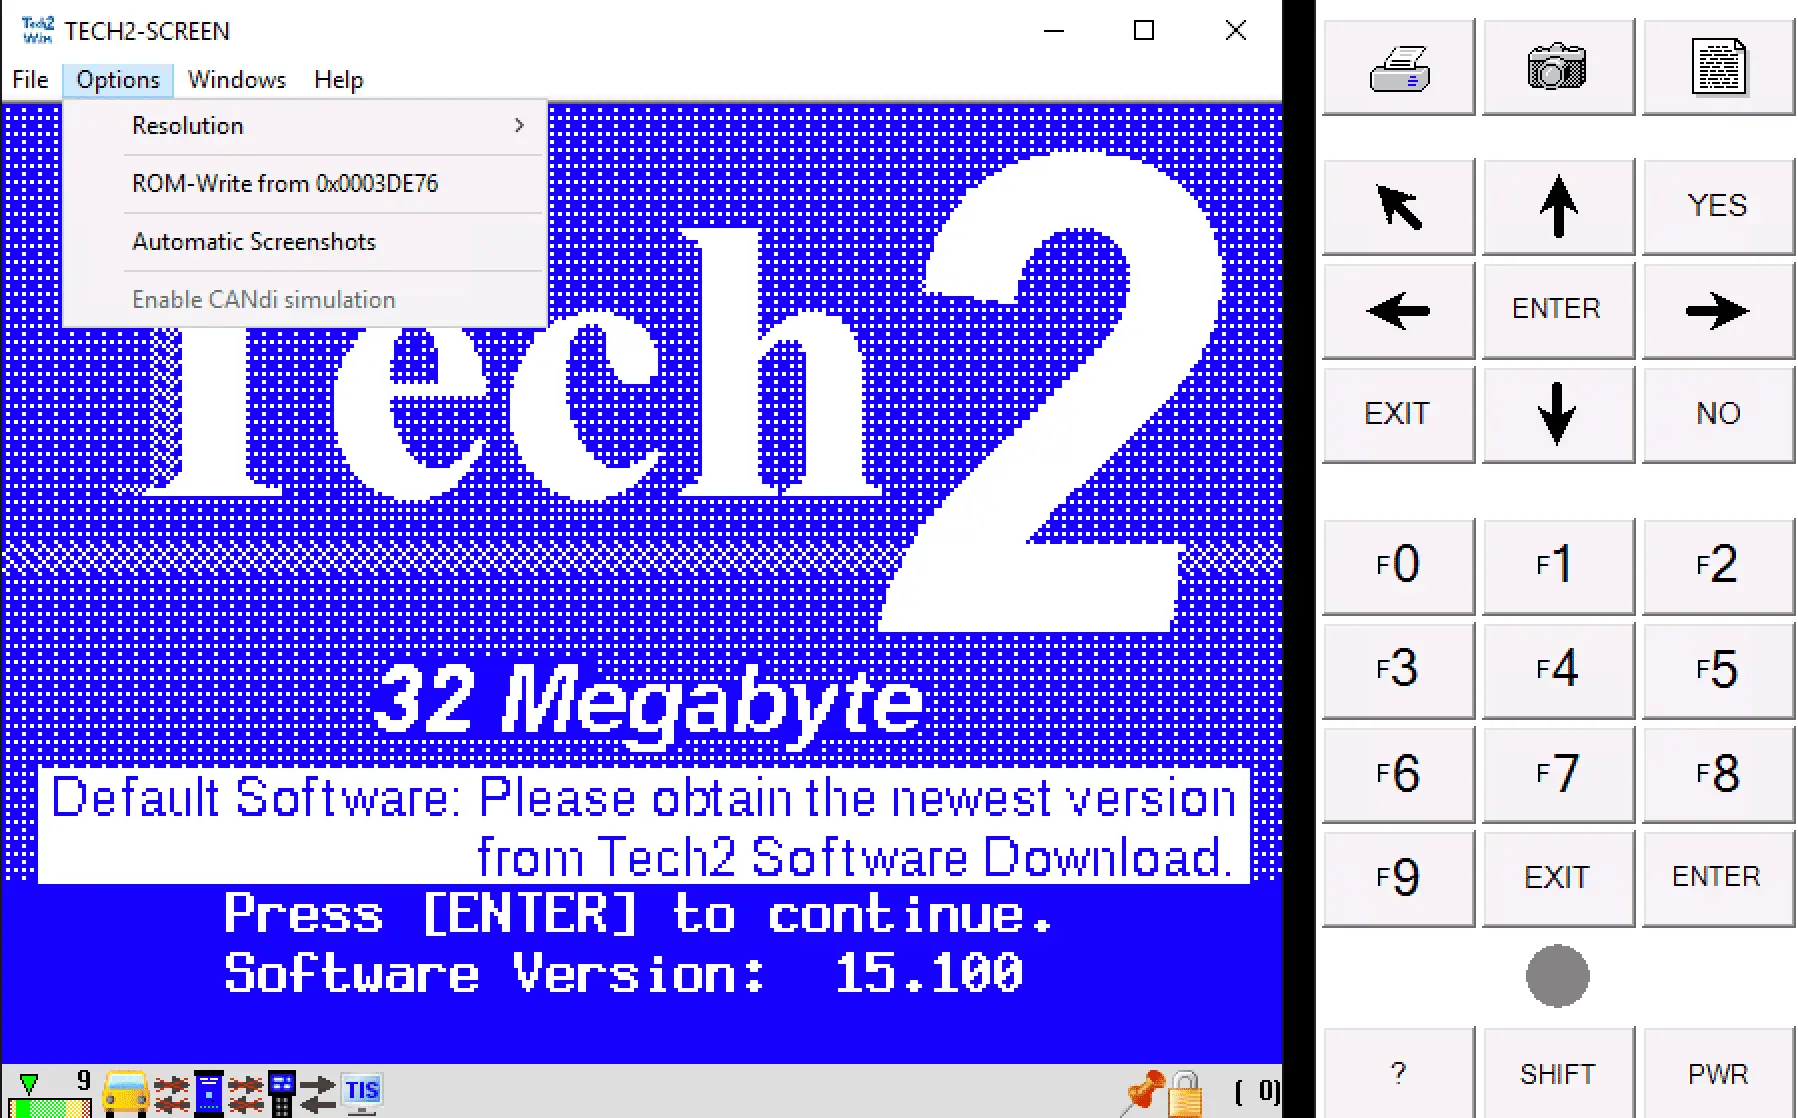This screenshot has width=1798, height=1118.
Task: Expand Resolution submenu arrow
Action: tap(519, 126)
